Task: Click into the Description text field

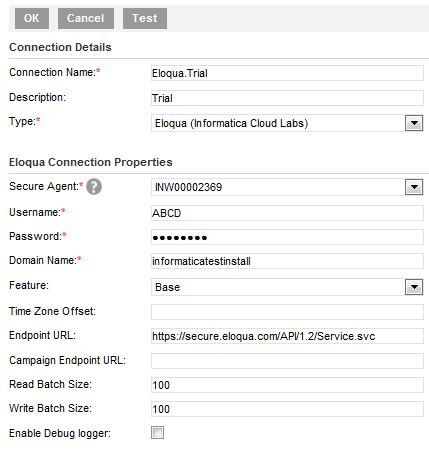Action: click(287, 98)
